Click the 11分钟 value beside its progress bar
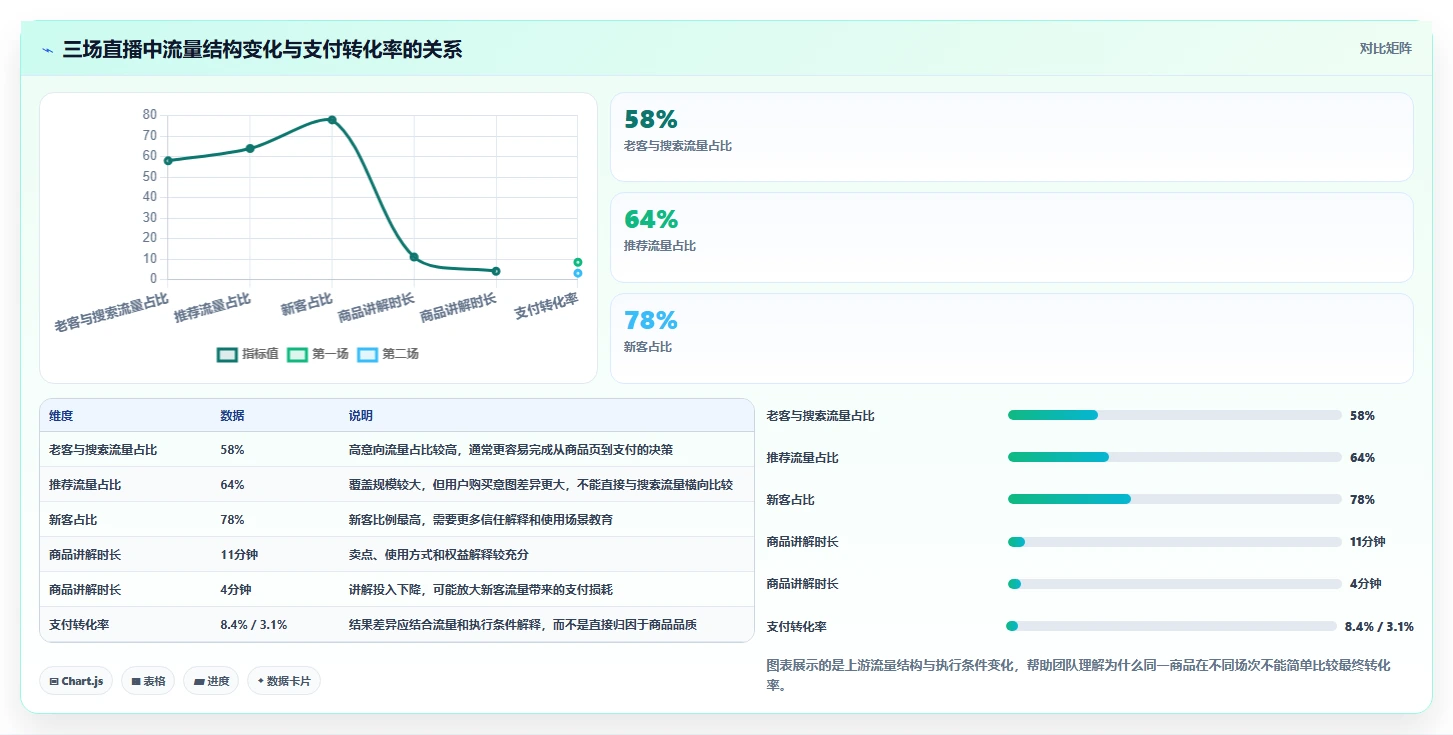The width and height of the screenshot is (1453, 735). click(1367, 542)
